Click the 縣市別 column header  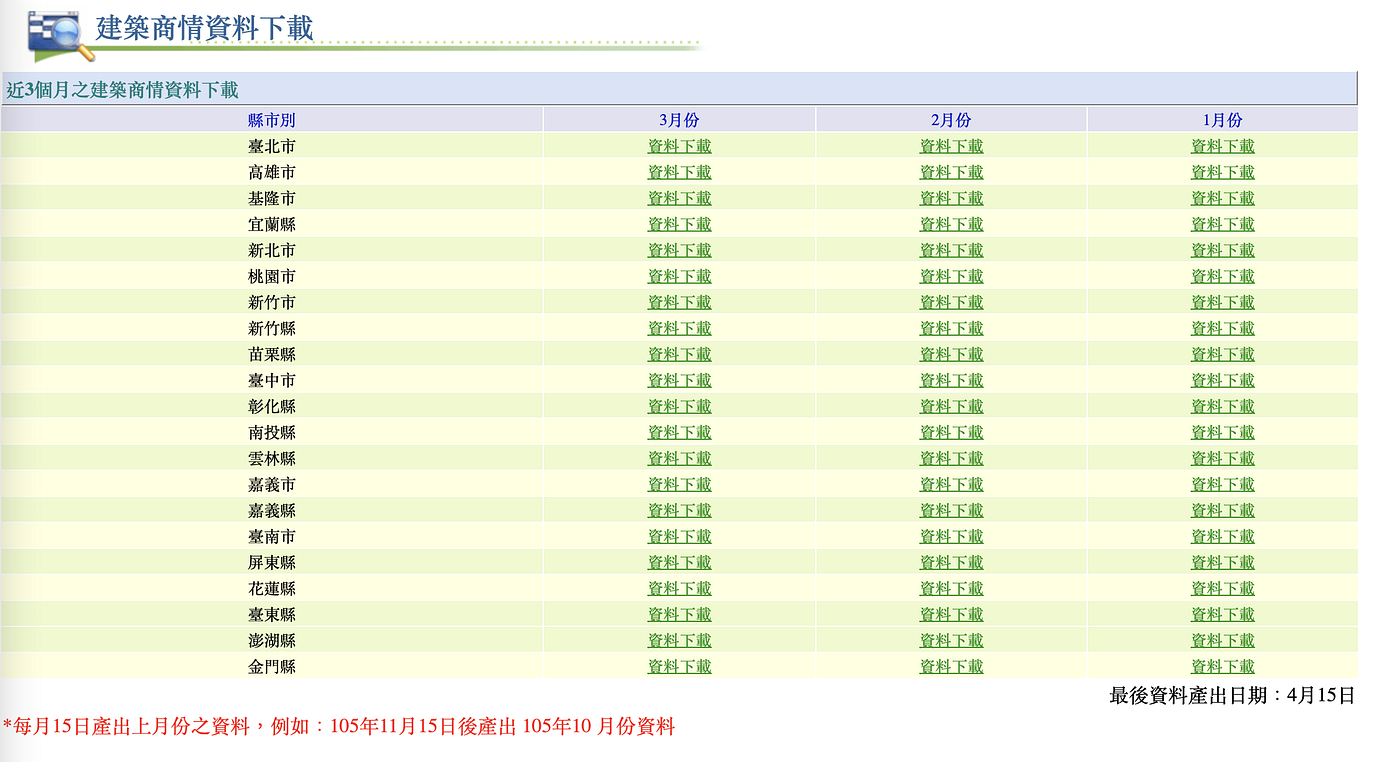(x=272, y=120)
